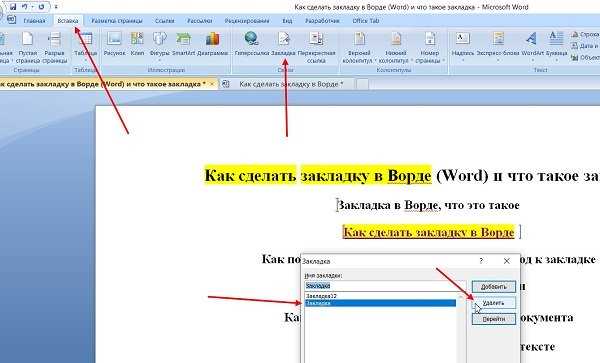Click the Дата и время ribbon item
This screenshot has width=600, height=363.
tap(585, 46)
